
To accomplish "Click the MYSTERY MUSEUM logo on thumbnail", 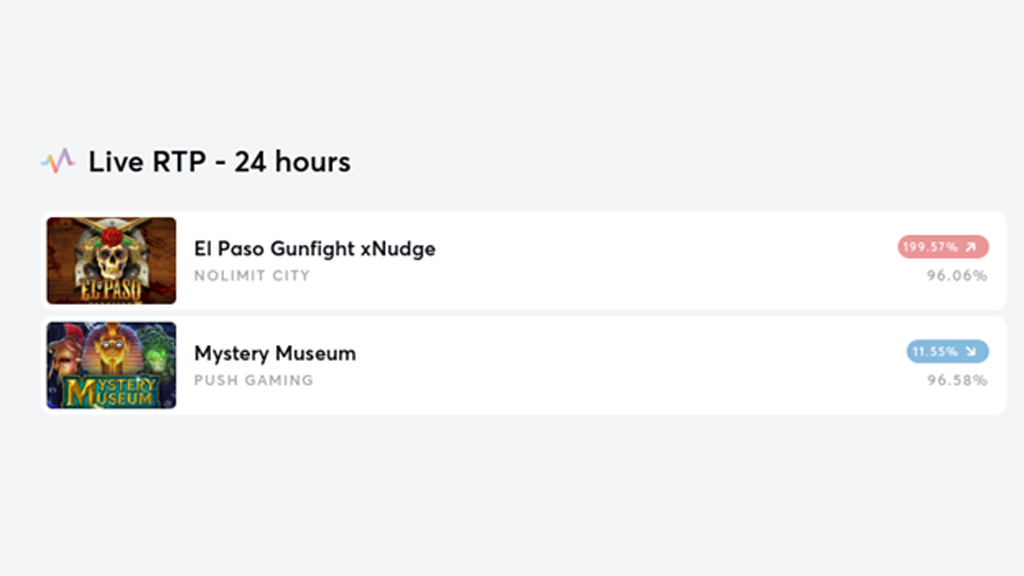I will [x=111, y=391].
